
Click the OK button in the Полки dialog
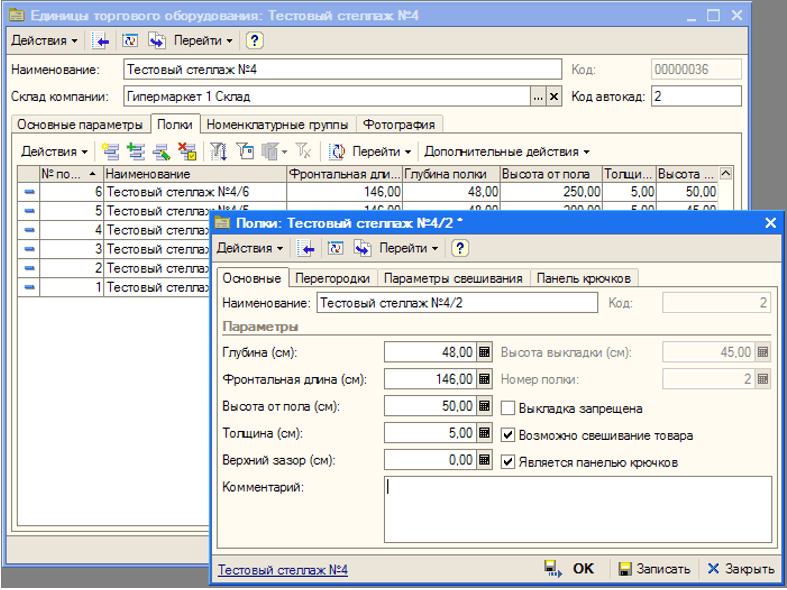[x=570, y=569]
